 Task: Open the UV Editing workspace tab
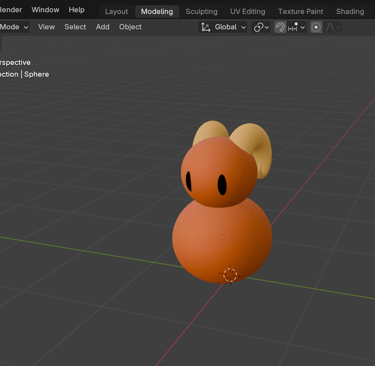248,12
